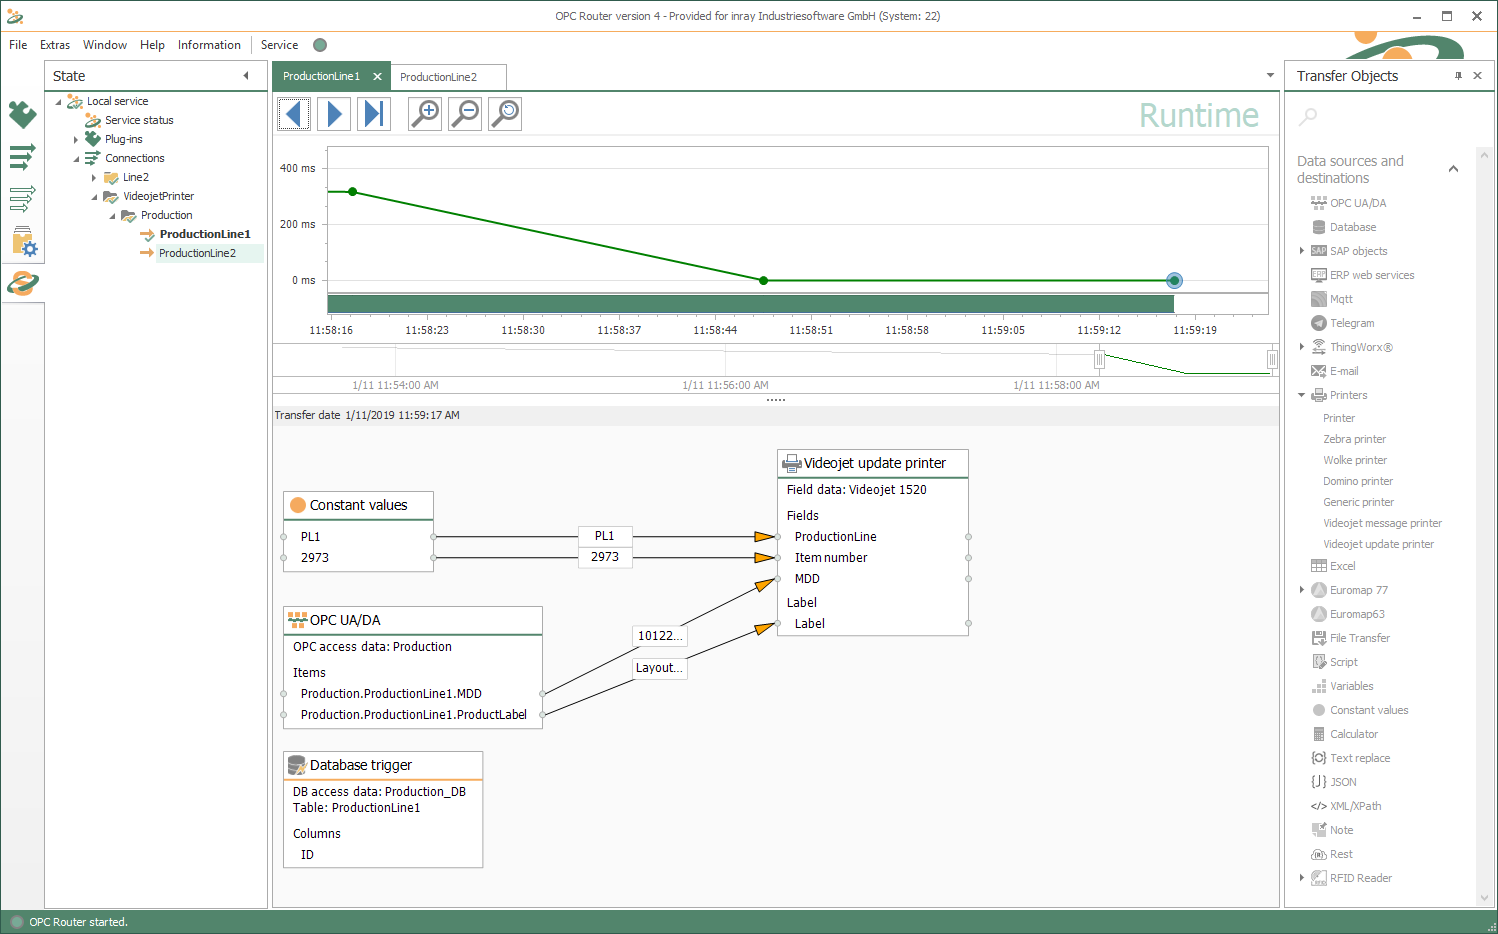Pin the Transfer Objects panel
The image size is (1498, 934).
[1458, 76]
